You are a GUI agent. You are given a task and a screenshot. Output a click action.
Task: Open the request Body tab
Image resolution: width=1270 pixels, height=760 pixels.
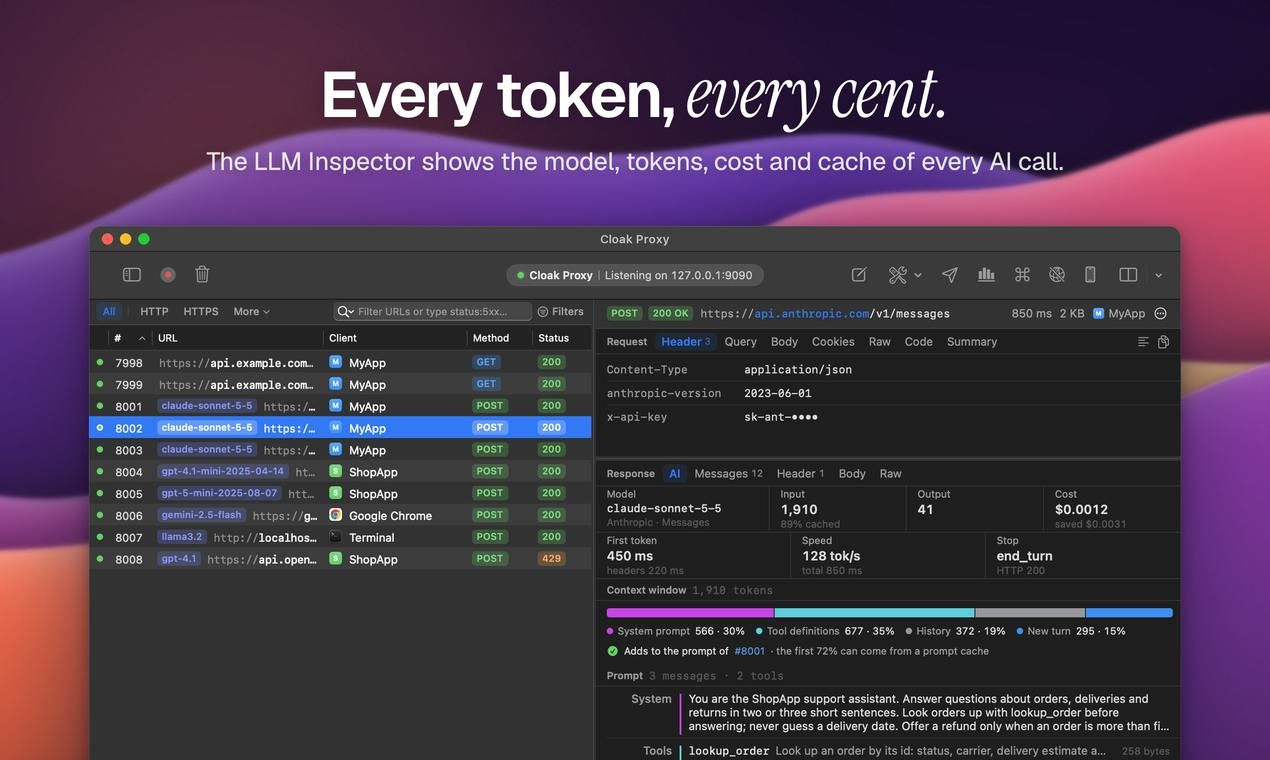point(784,341)
